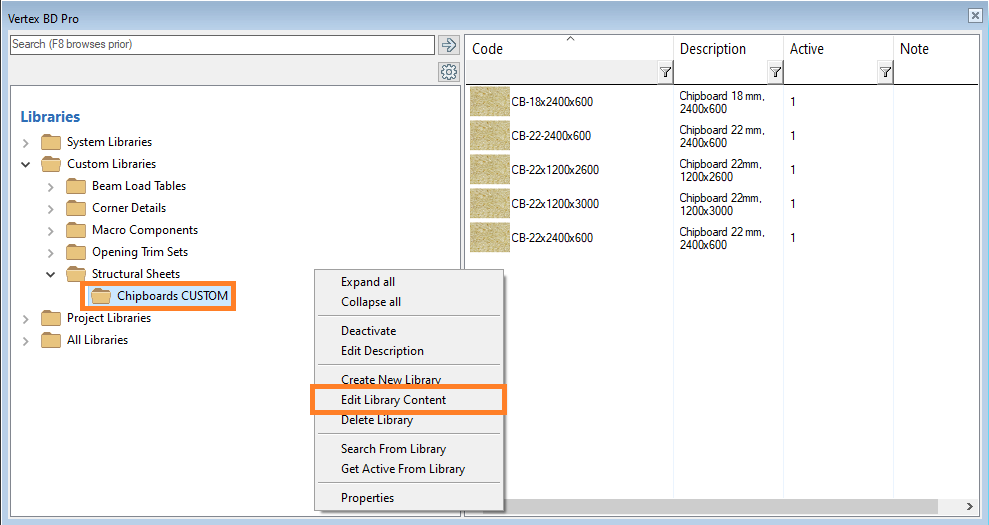Click the Description column filter icon
The height and width of the screenshot is (525, 989).
click(775, 72)
